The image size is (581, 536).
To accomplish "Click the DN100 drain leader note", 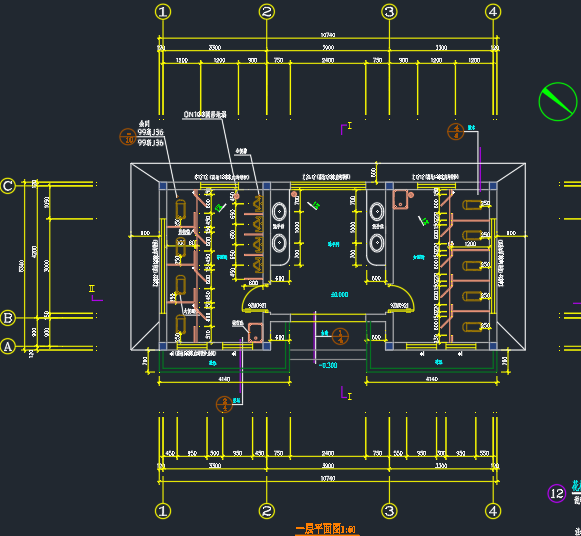I will point(205,115).
